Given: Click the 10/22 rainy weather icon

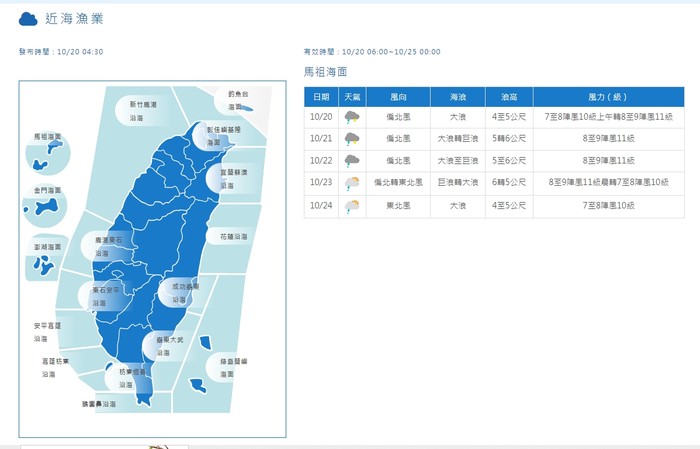Looking at the screenshot, I should point(352,161).
